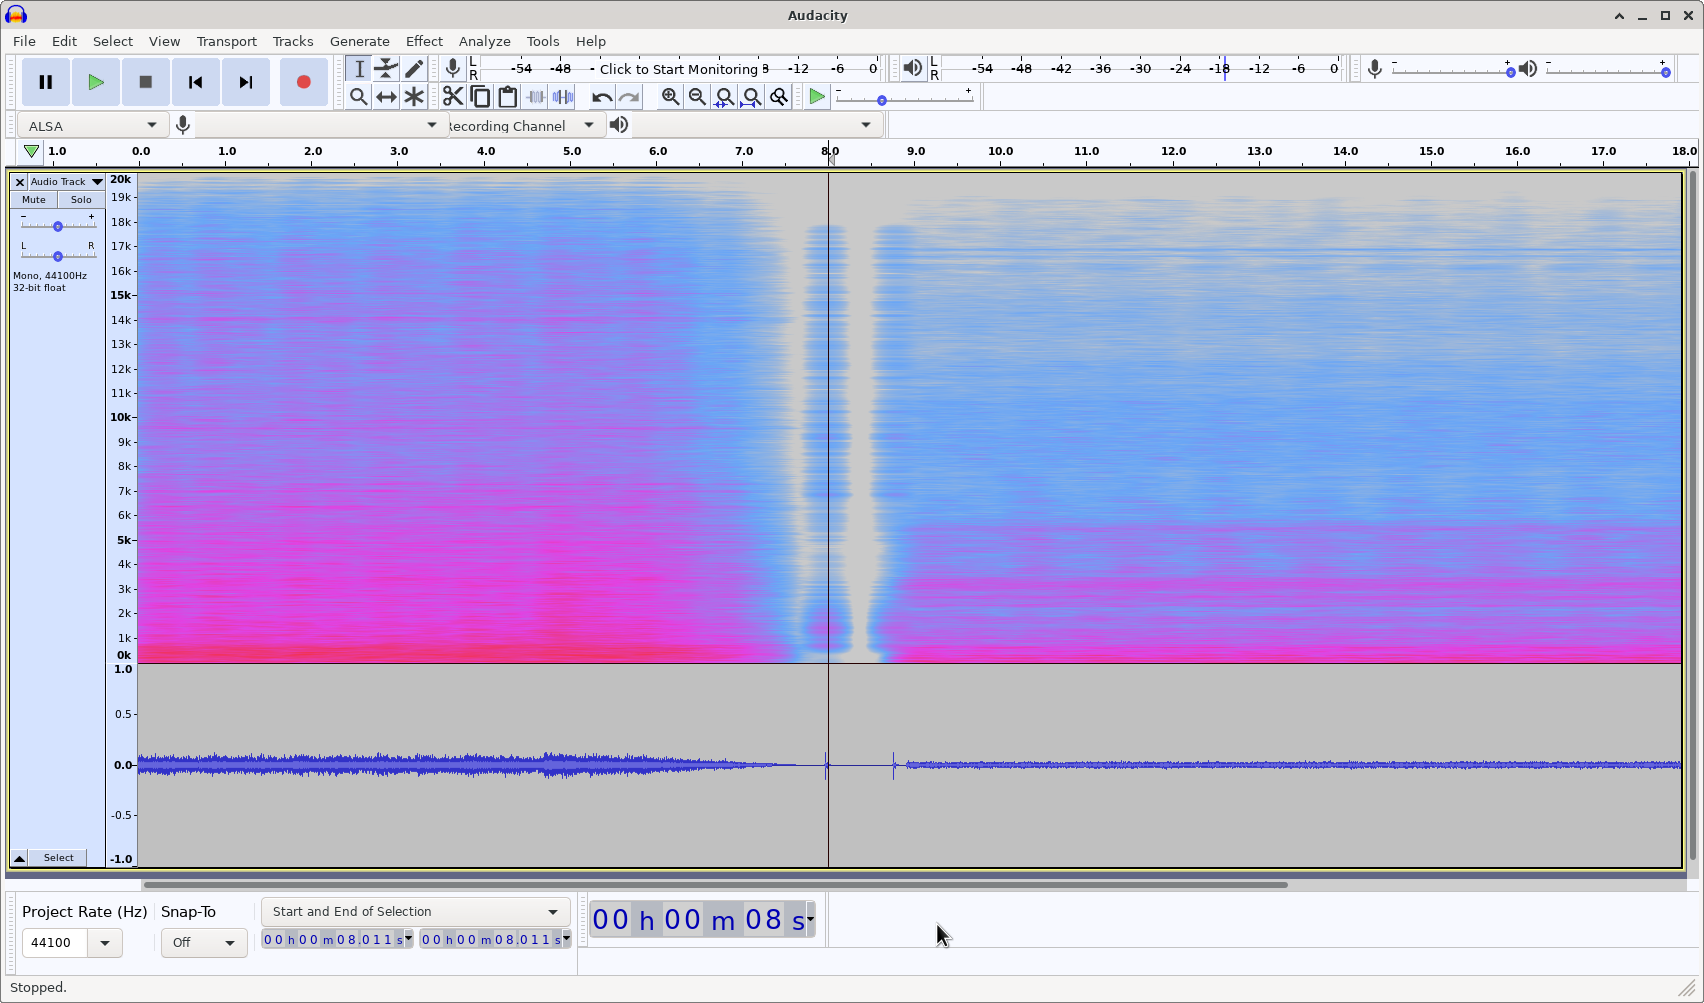Start recording with Record button
The height and width of the screenshot is (1003, 1704).
coord(304,82)
